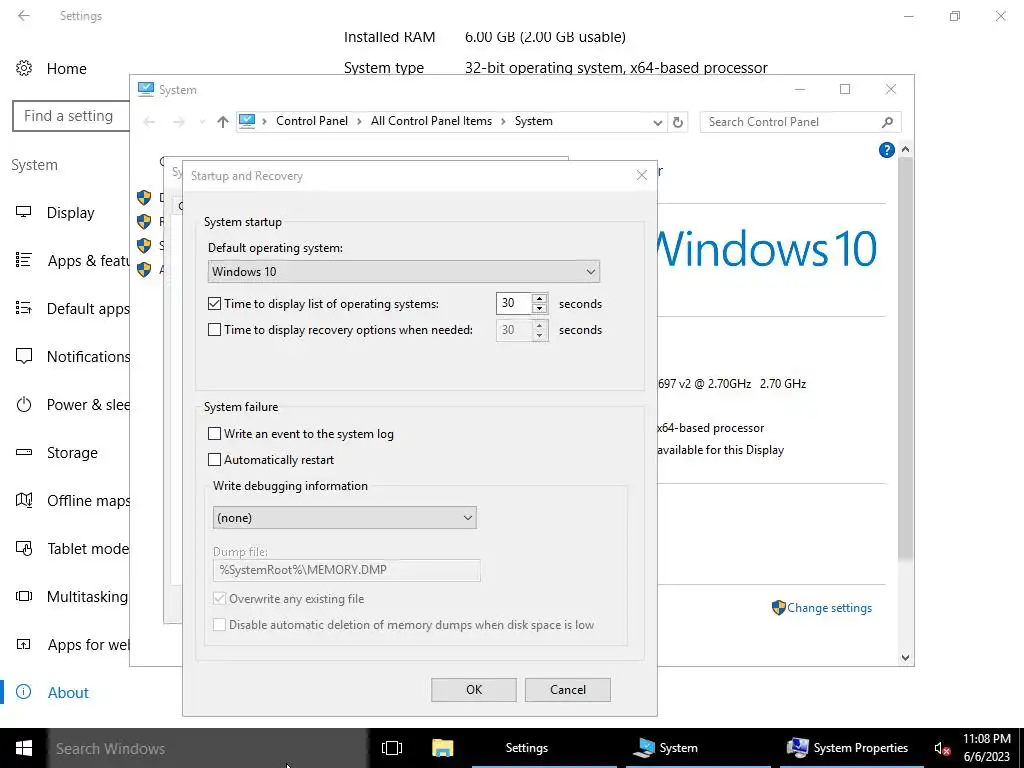
Task: Close the Startup and Recovery dialog
Action: tap(642, 175)
